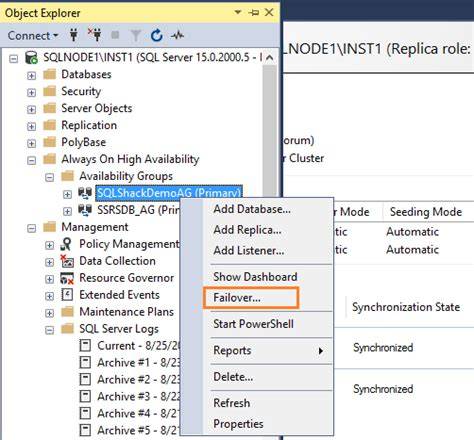Image resolution: width=474 pixels, height=440 pixels.
Task: Select the Archive #4 log entry
Action: (138, 413)
